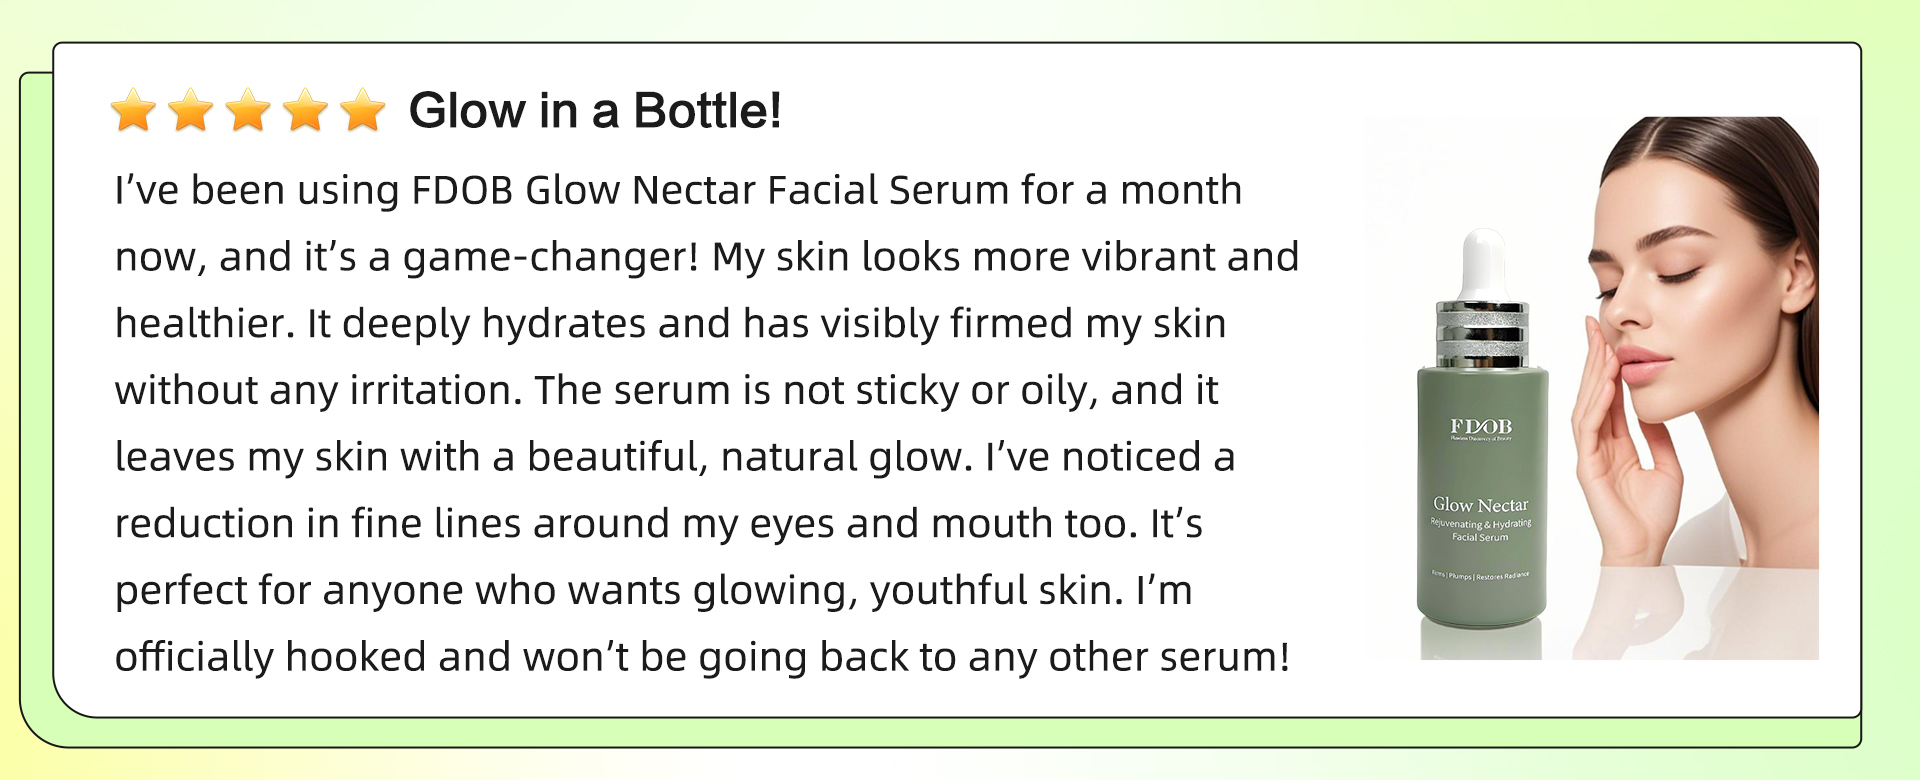Click the line "reduction in fine lines"
This screenshot has height=780, width=1920.
[x=659, y=524]
